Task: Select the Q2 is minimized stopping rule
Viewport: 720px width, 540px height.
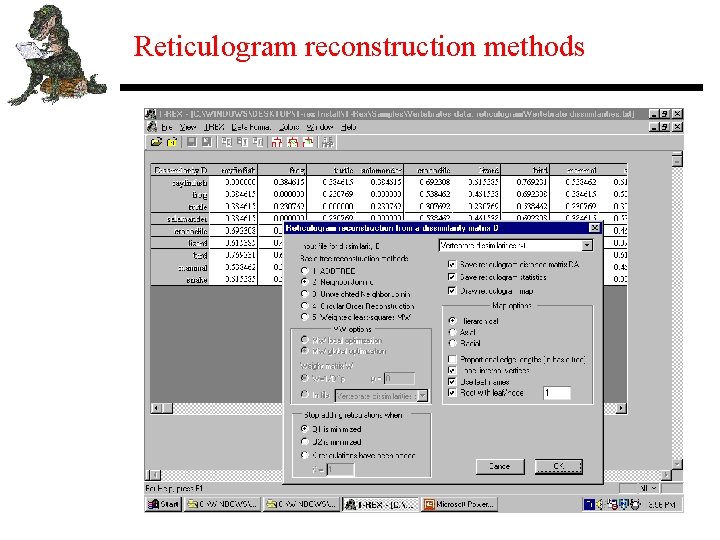Action: click(304, 442)
